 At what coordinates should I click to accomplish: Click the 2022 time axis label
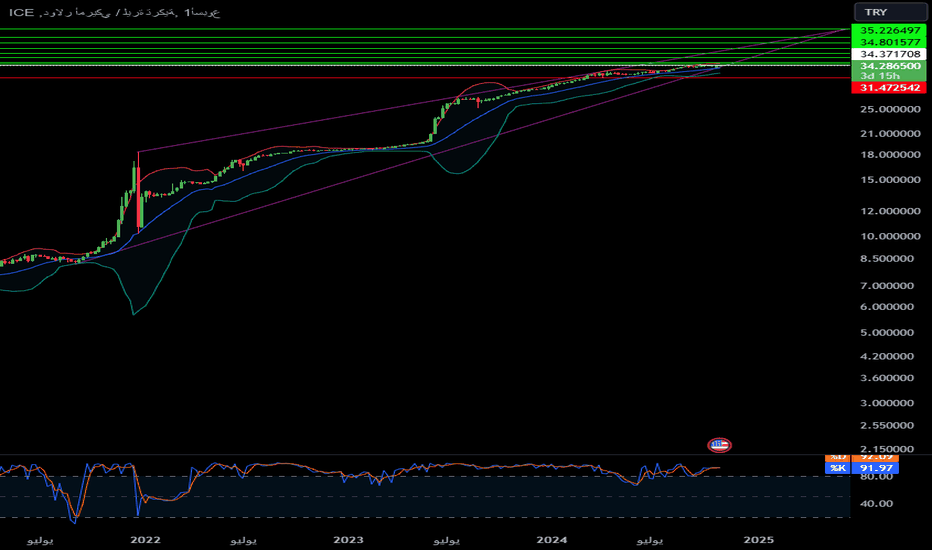(146, 540)
